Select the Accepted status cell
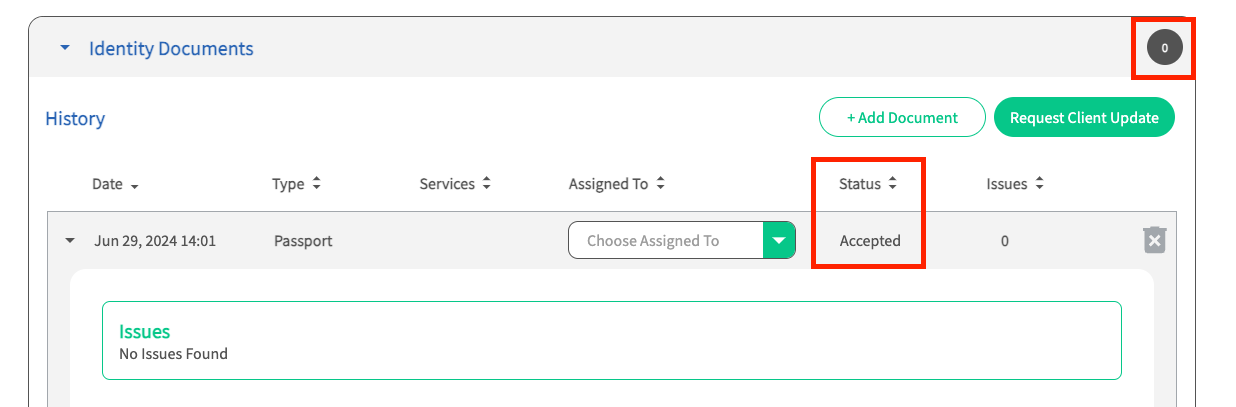This screenshot has height=407, width=1236. click(870, 241)
